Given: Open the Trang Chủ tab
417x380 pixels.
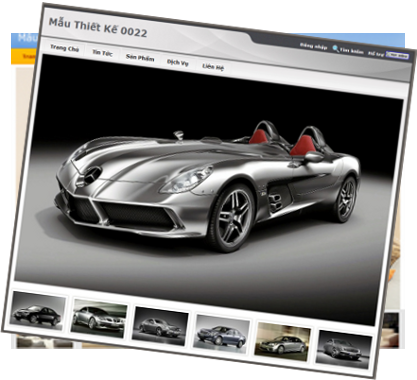Looking at the screenshot, I should pos(64,48).
